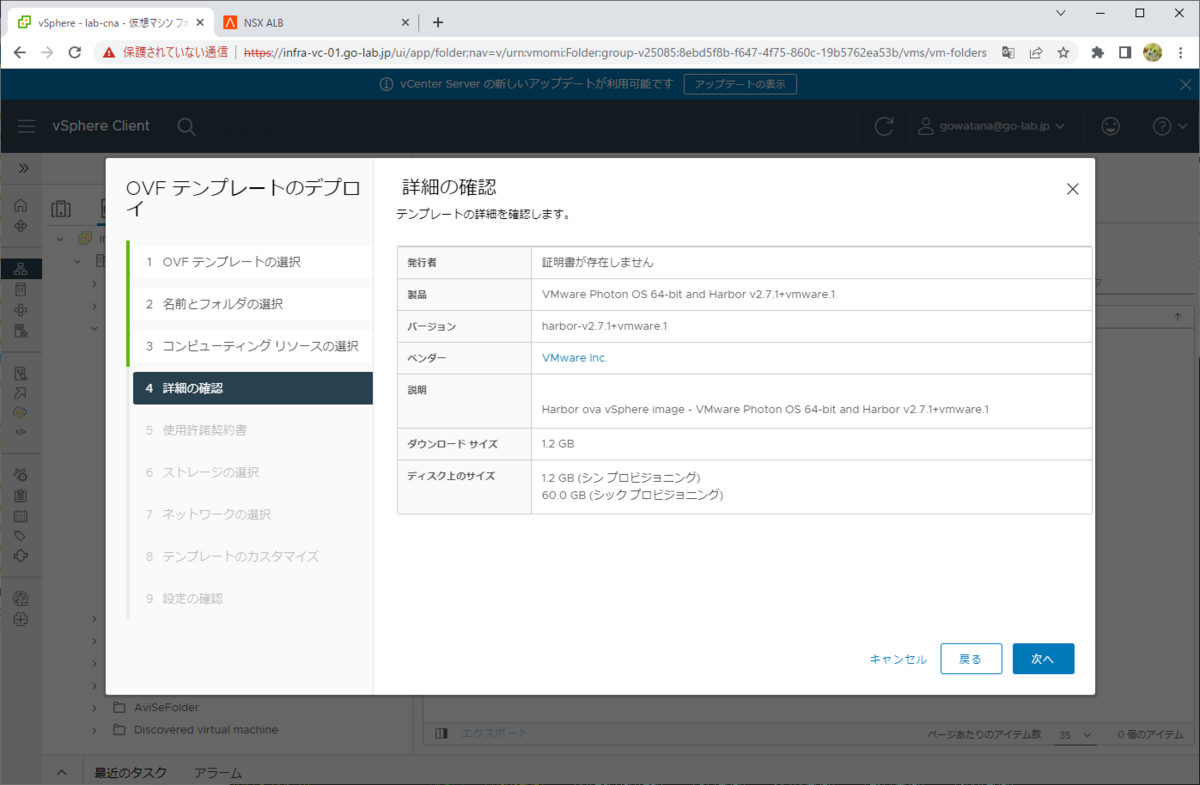Open Developer Center code icon in sidebar
Image resolution: width=1200 pixels, height=785 pixels.
pyautogui.click(x=21, y=432)
